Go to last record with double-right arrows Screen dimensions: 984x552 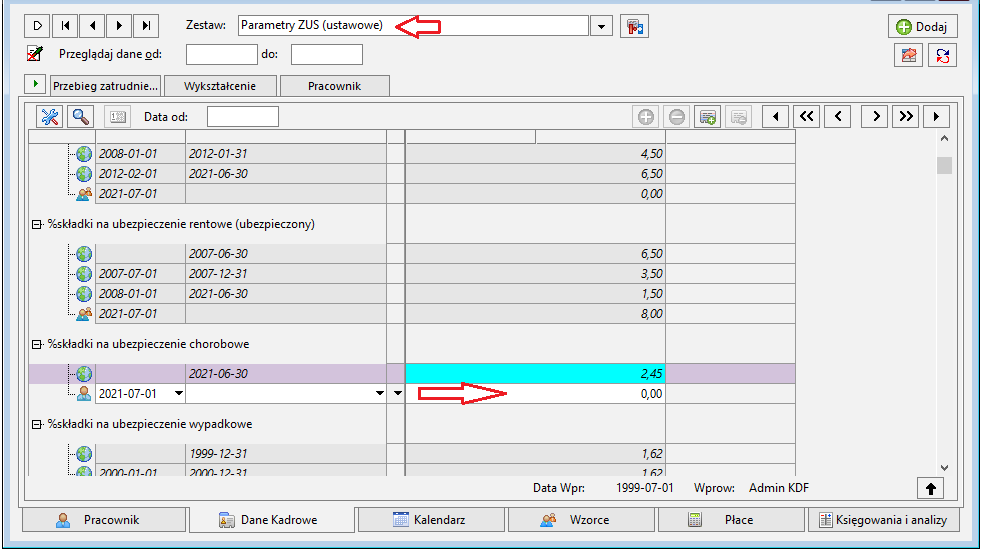(906, 117)
